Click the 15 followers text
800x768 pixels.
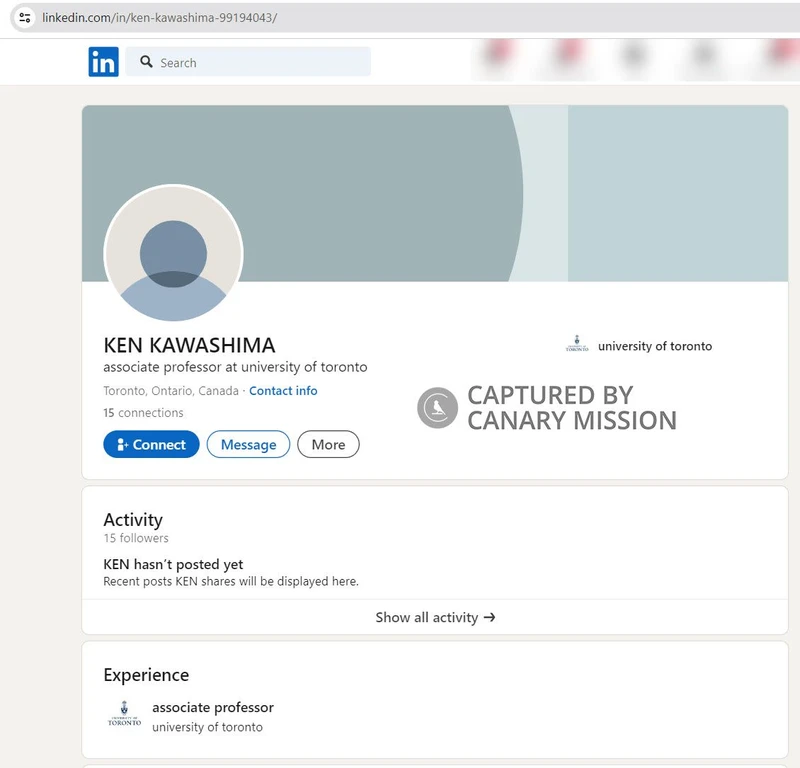(136, 538)
